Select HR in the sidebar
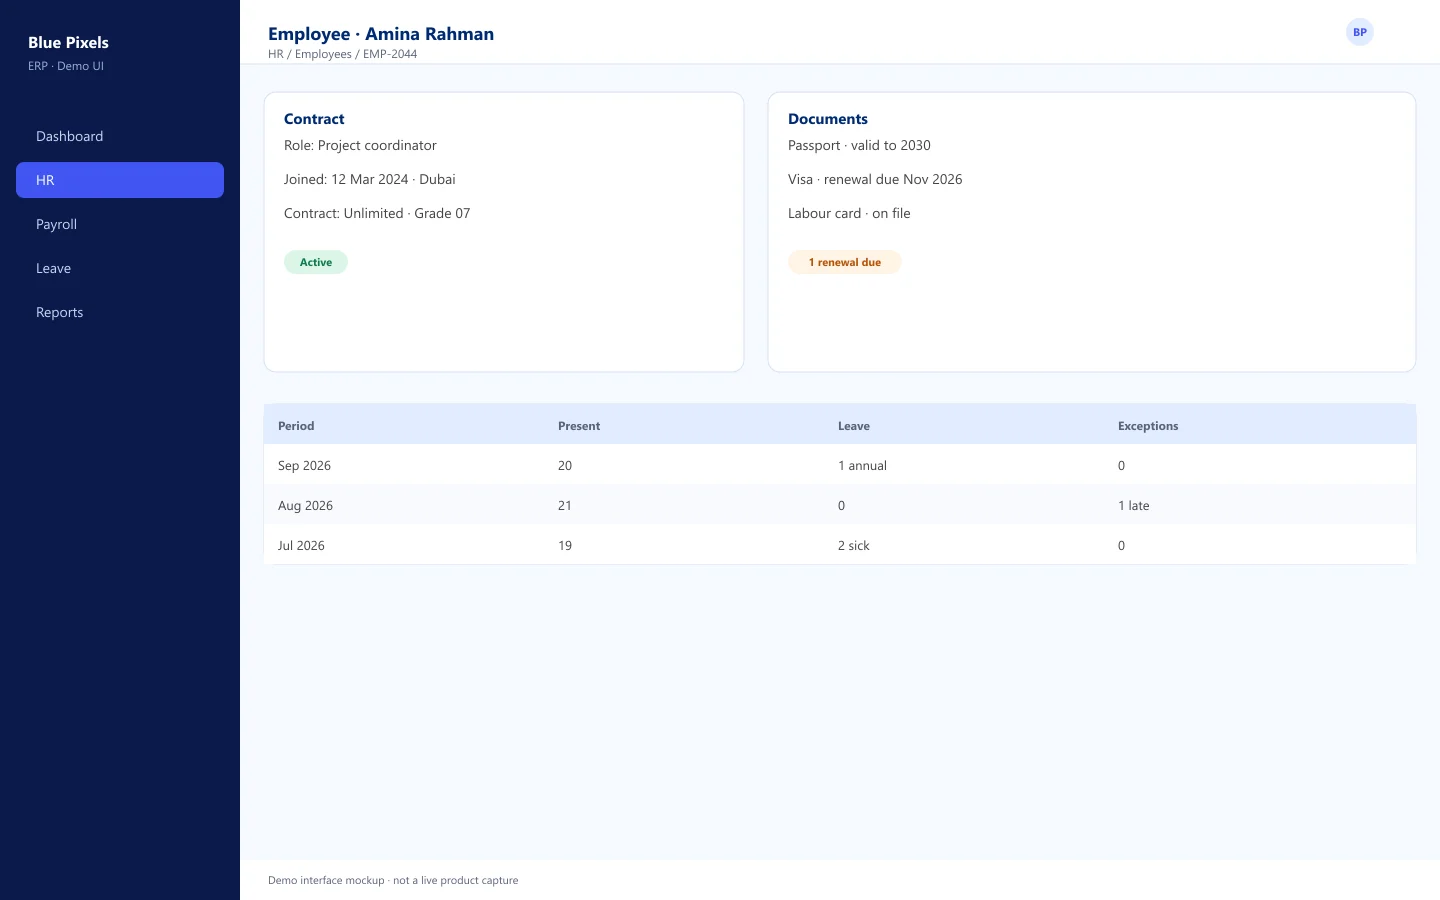The image size is (1440, 900). click(120, 180)
